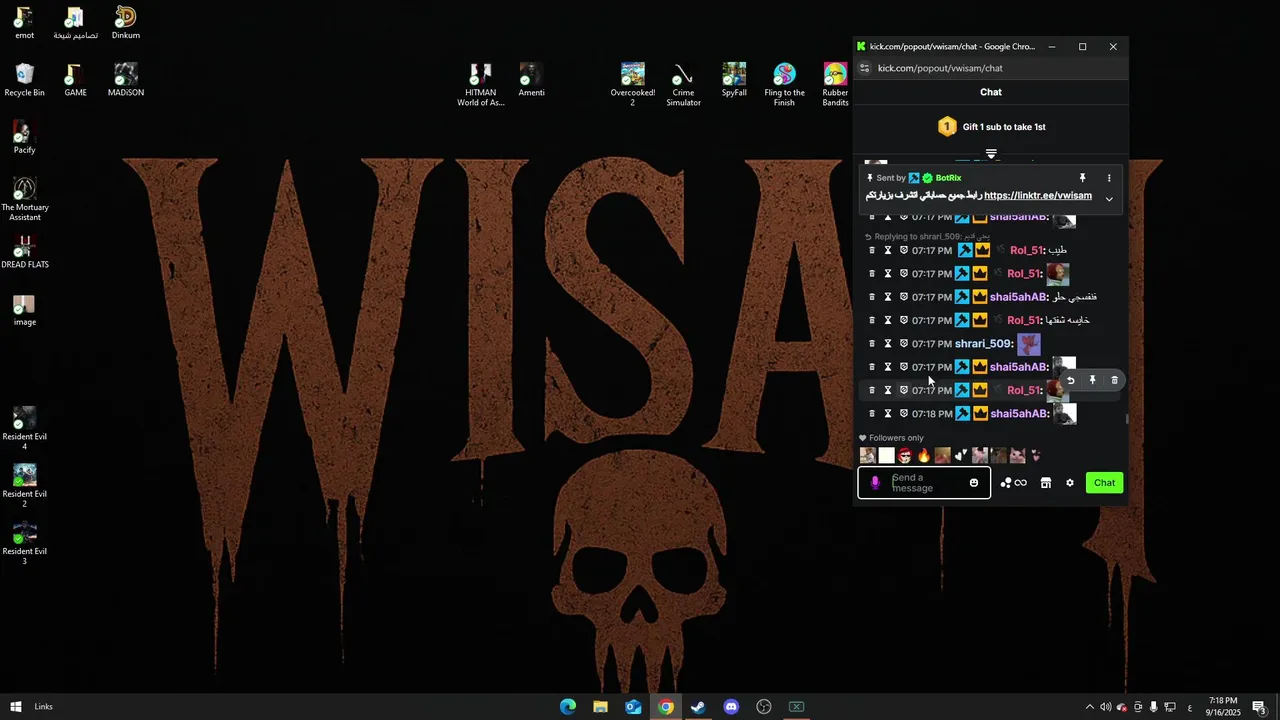Viewport: 1280px width, 720px height.
Task: Delete shrari_509's message with its trash icon
Action: tap(872, 344)
